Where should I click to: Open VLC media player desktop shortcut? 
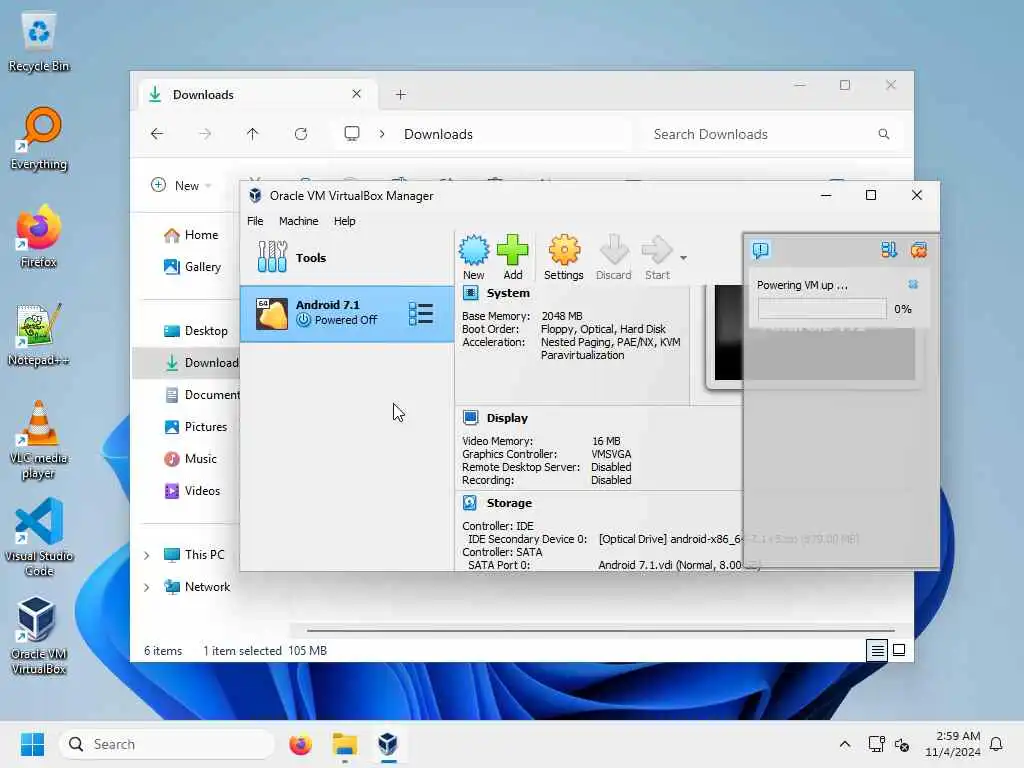click(x=39, y=440)
